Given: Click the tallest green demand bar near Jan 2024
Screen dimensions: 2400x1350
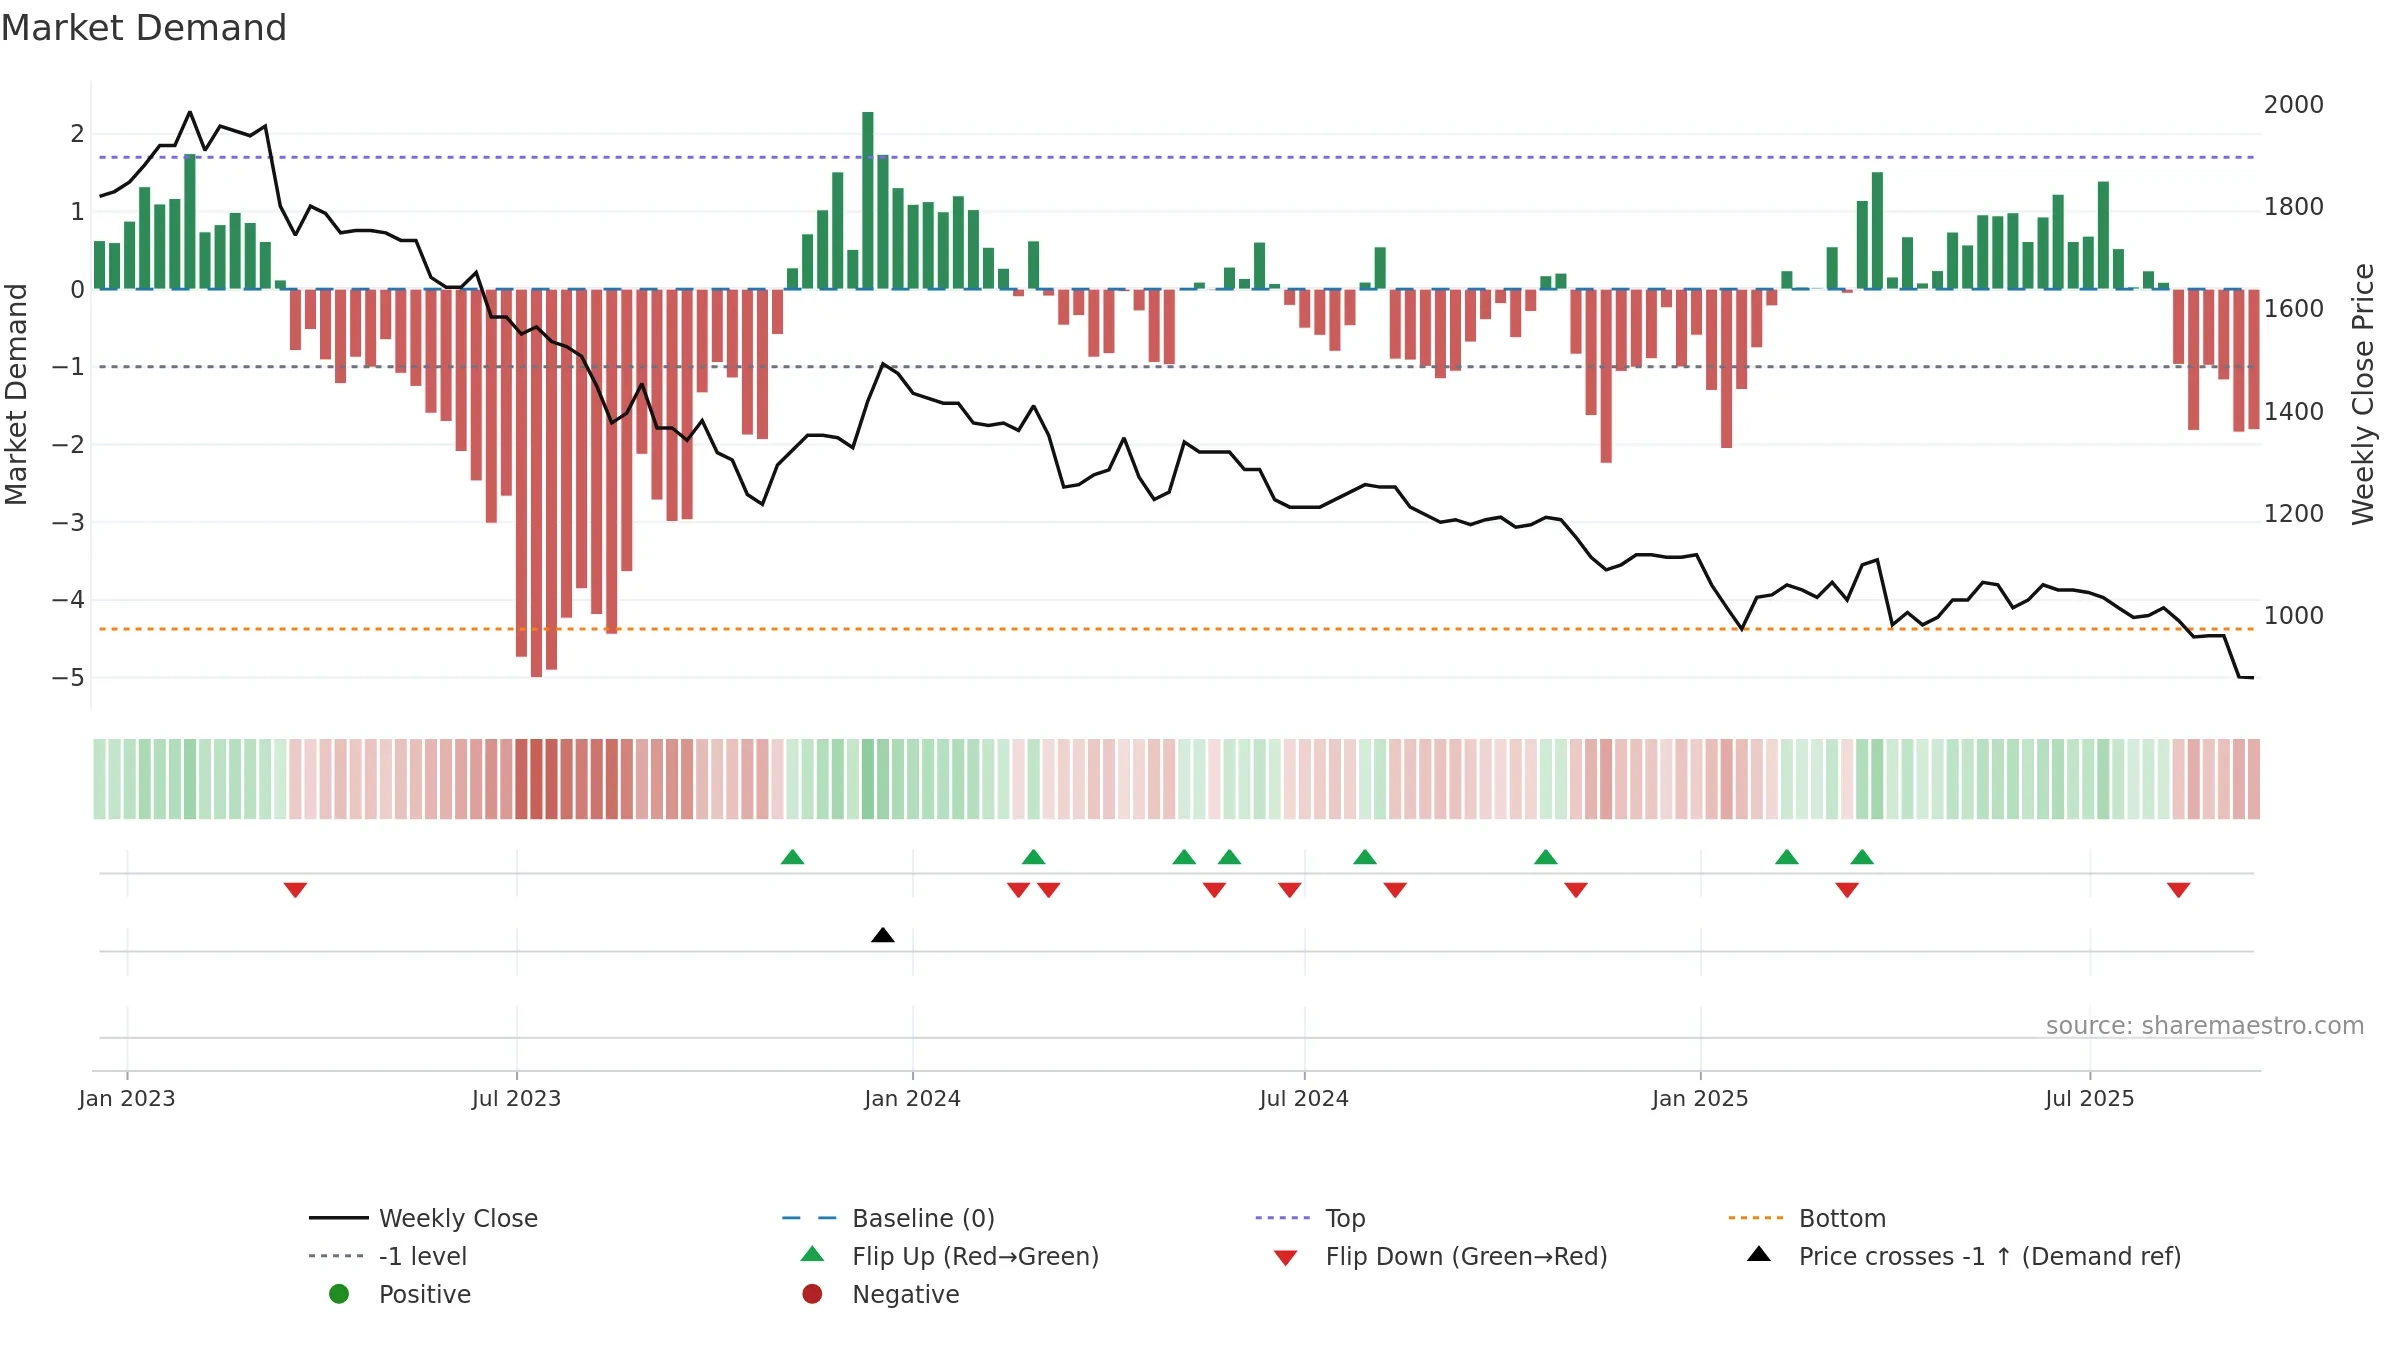Looking at the screenshot, I should pyautogui.click(x=868, y=200).
